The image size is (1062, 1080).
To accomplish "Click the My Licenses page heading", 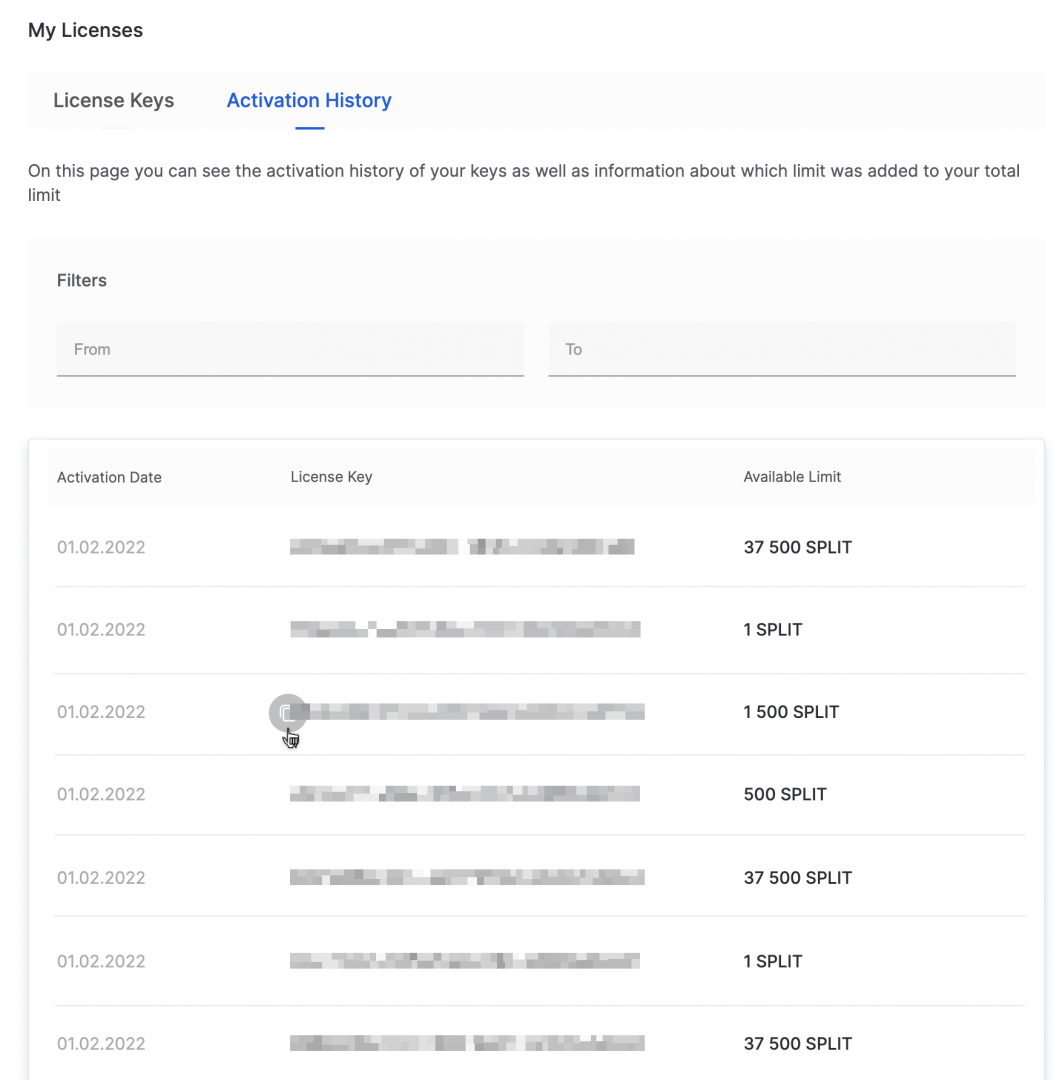I will [85, 30].
